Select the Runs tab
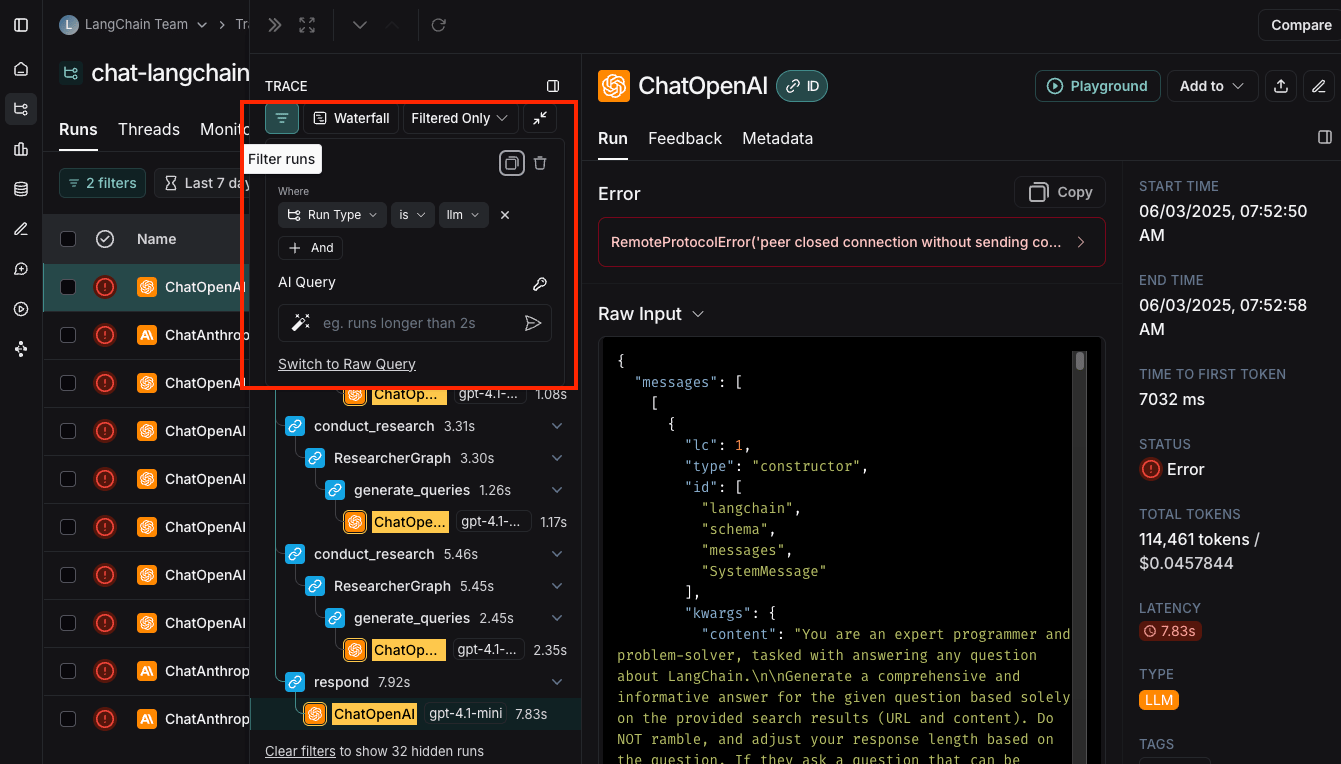The height and width of the screenshot is (764, 1341). pos(78,129)
